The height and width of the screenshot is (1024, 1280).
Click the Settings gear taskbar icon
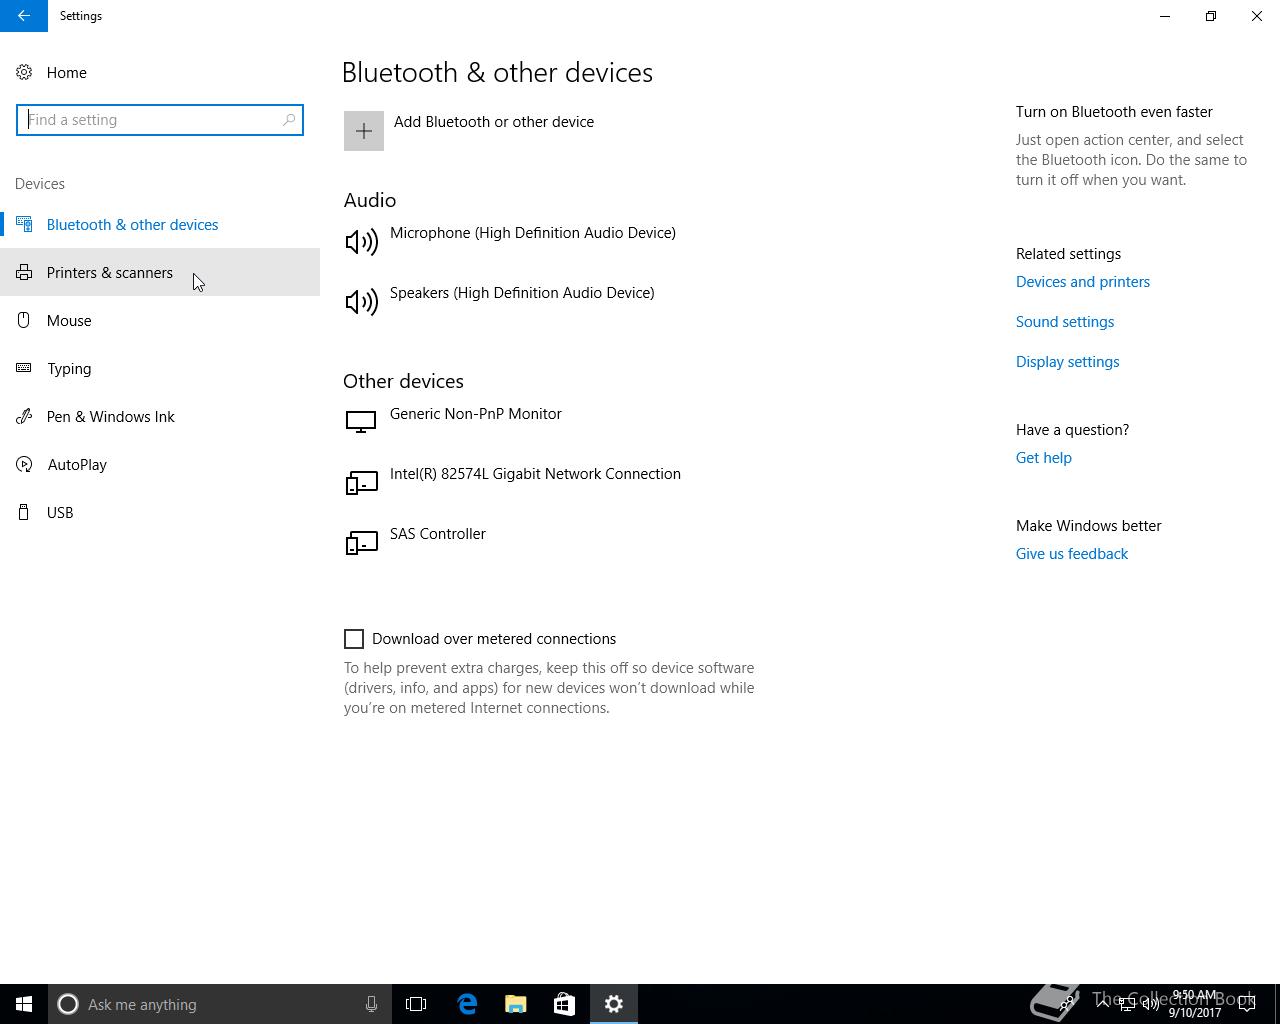coord(614,1004)
